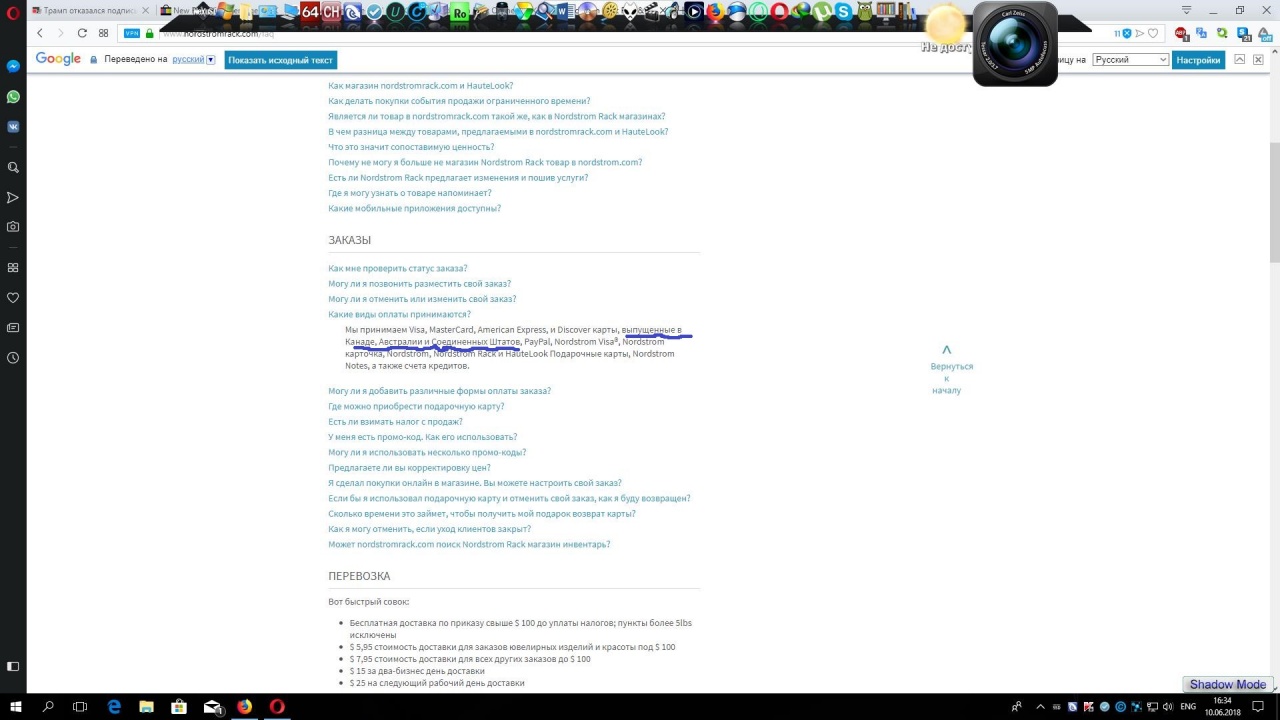The width and height of the screenshot is (1280, 720).
Task: Expand Могу ли я отменить или изменить свой заказ?
Action: [422, 299]
